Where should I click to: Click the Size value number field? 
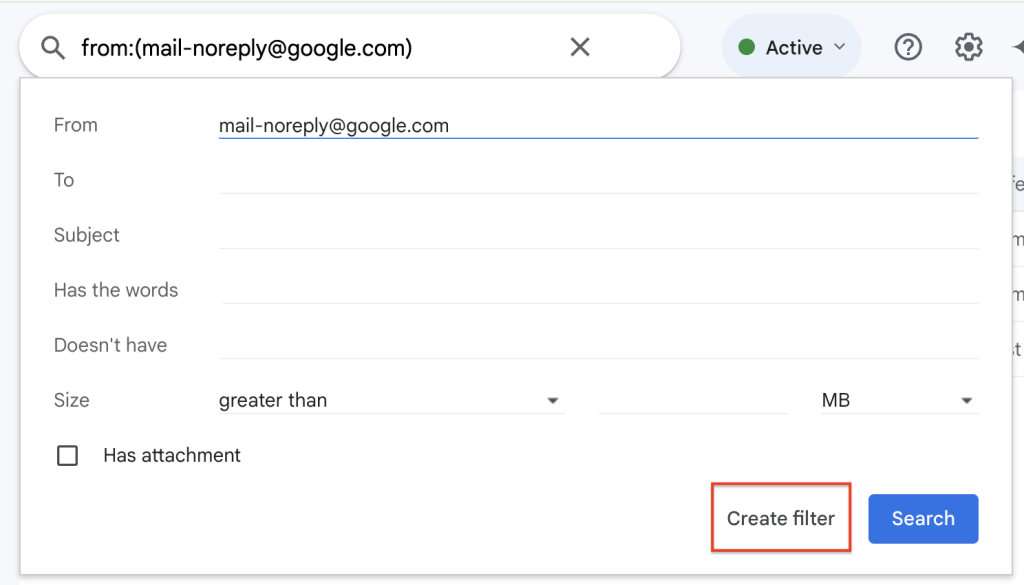692,400
